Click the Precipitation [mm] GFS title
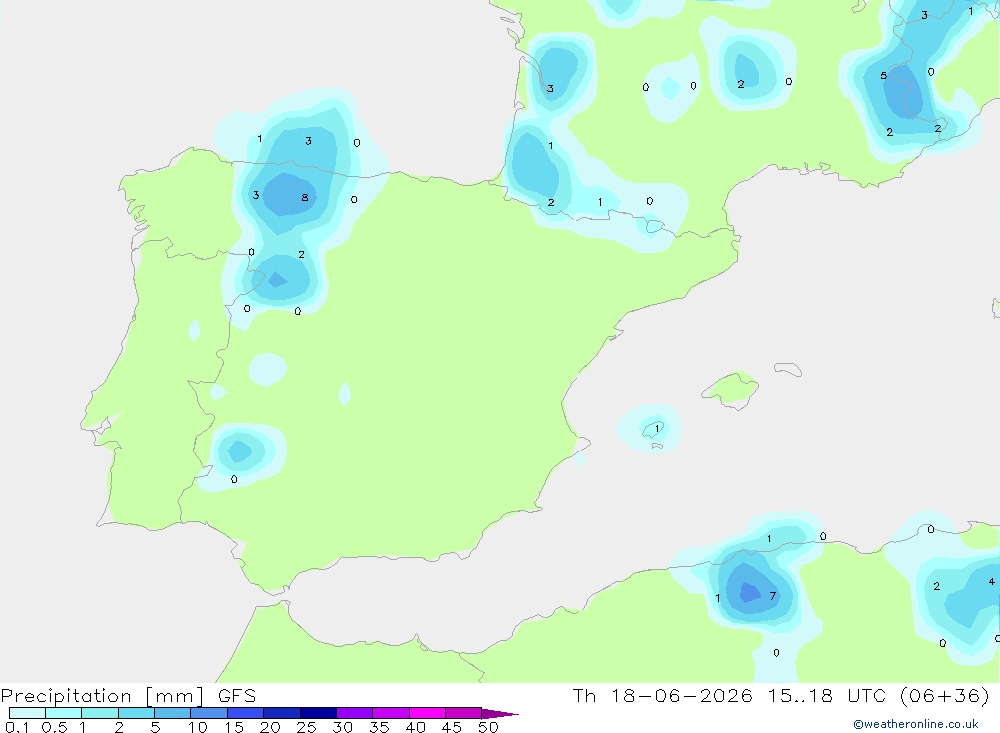Image resolution: width=1000 pixels, height=733 pixels. pos(128,696)
